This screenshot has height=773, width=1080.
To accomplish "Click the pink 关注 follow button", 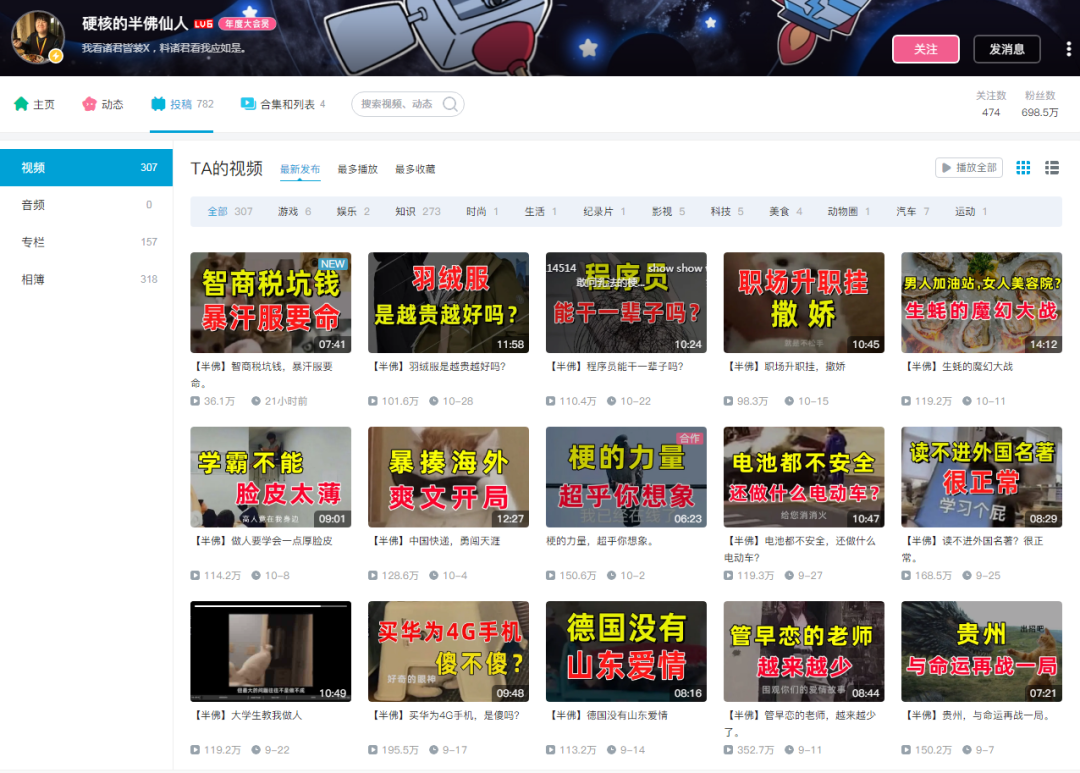I will pyautogui.click(x=926, y=49).
